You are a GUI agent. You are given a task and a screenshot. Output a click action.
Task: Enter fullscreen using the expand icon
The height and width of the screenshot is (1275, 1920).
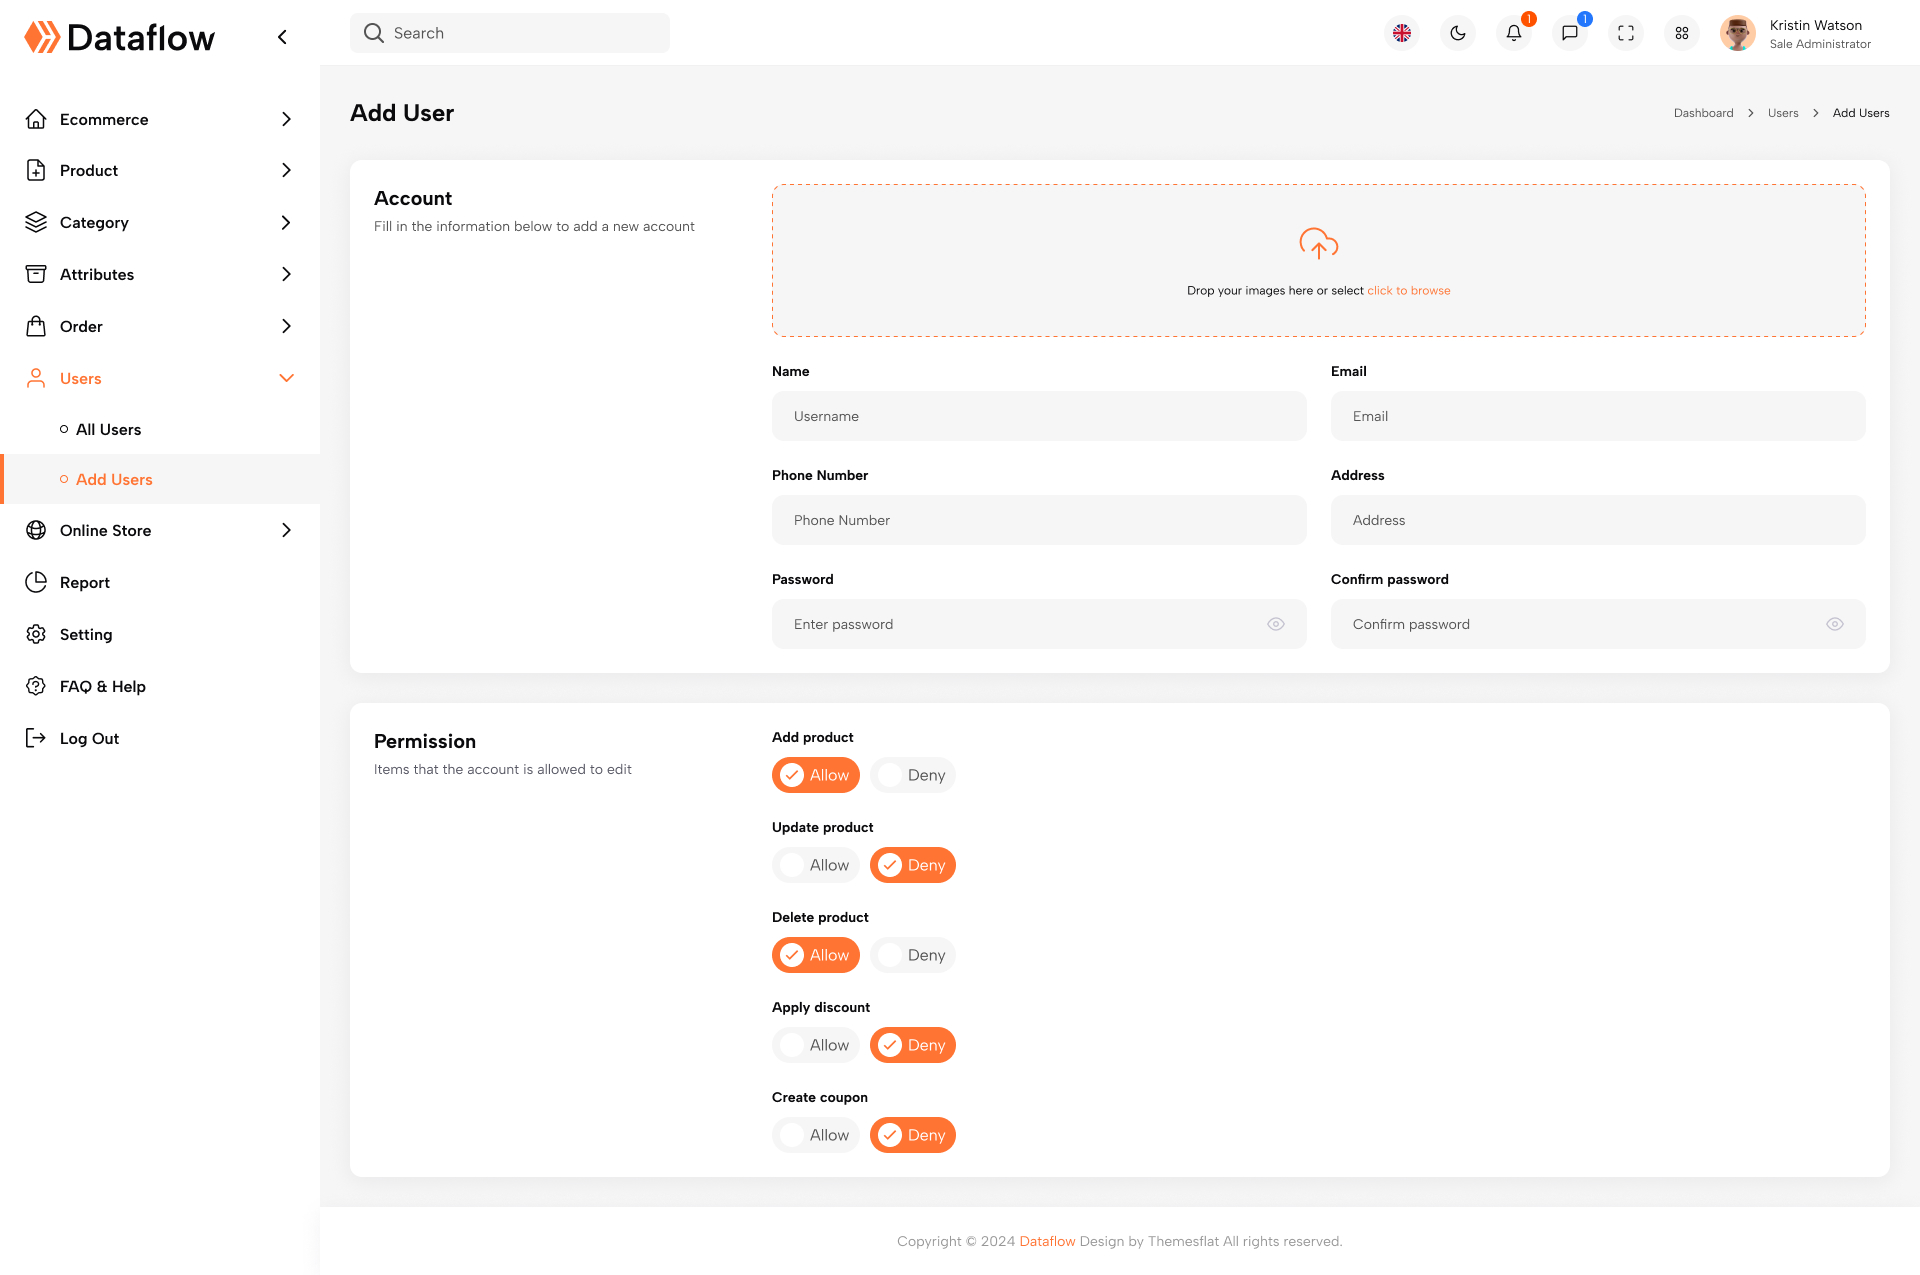1625,33
